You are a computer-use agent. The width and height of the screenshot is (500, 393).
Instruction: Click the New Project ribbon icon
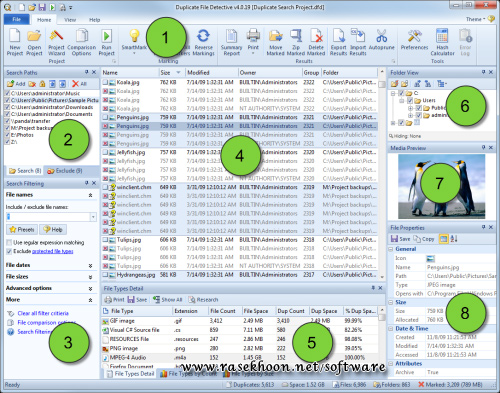[x=15, y=43]
